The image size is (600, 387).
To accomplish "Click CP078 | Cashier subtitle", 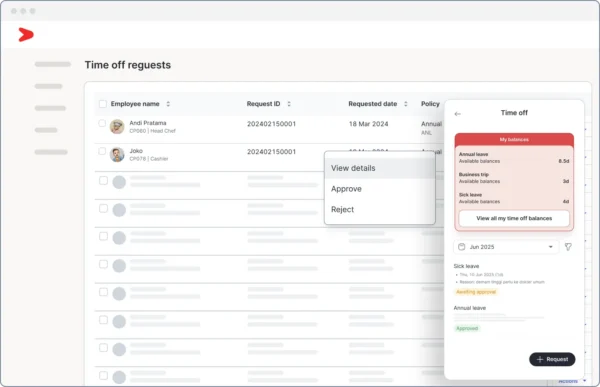I will (148, 159).
